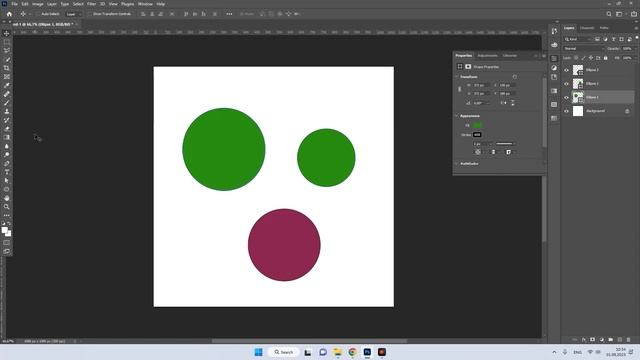Screen dimensions: 640x360
Task: Open the Image menu
Action: tap(38, 4)
